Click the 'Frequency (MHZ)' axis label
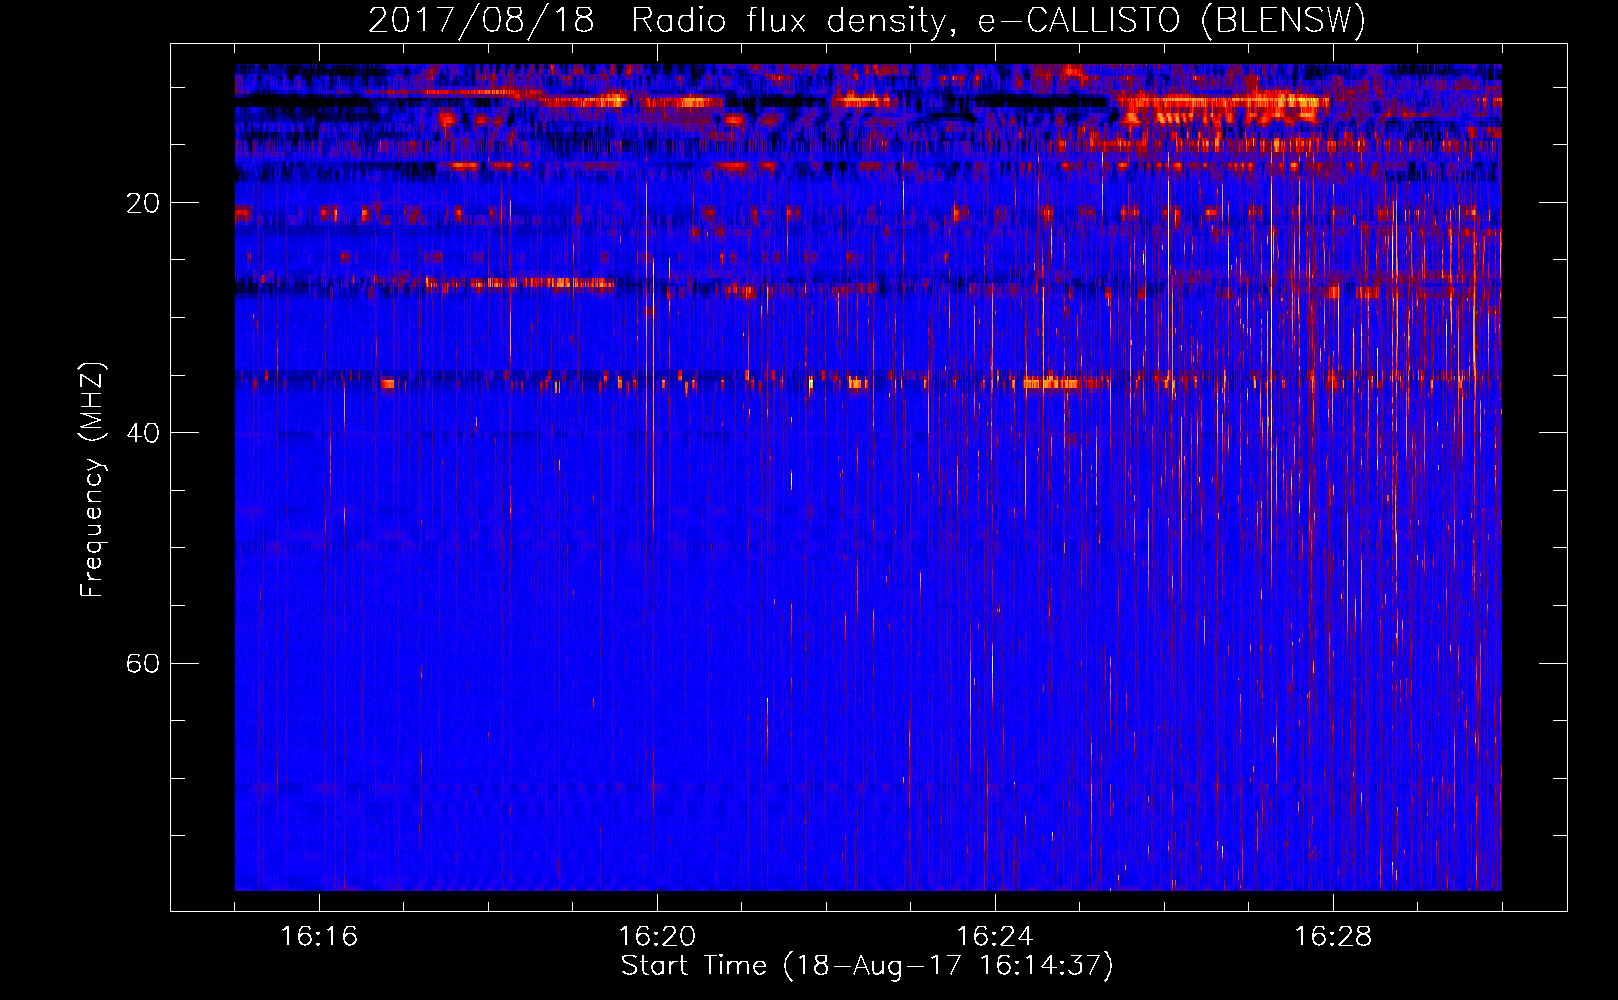Viewport: 1618px width, 1000px height. [x=92, y=480]
